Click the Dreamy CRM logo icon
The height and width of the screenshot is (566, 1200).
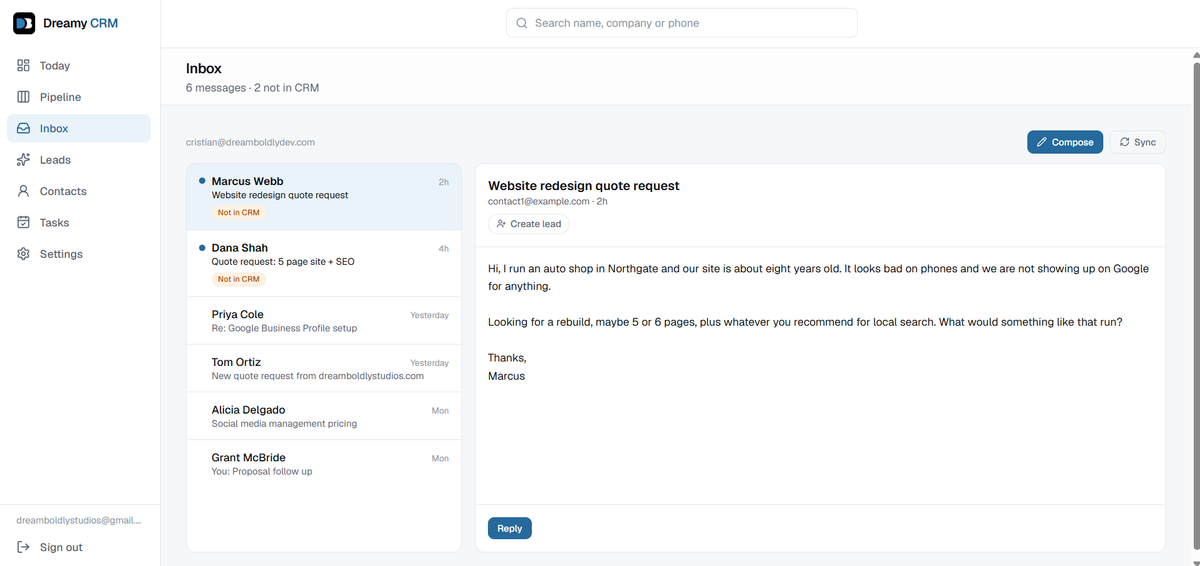24,23
